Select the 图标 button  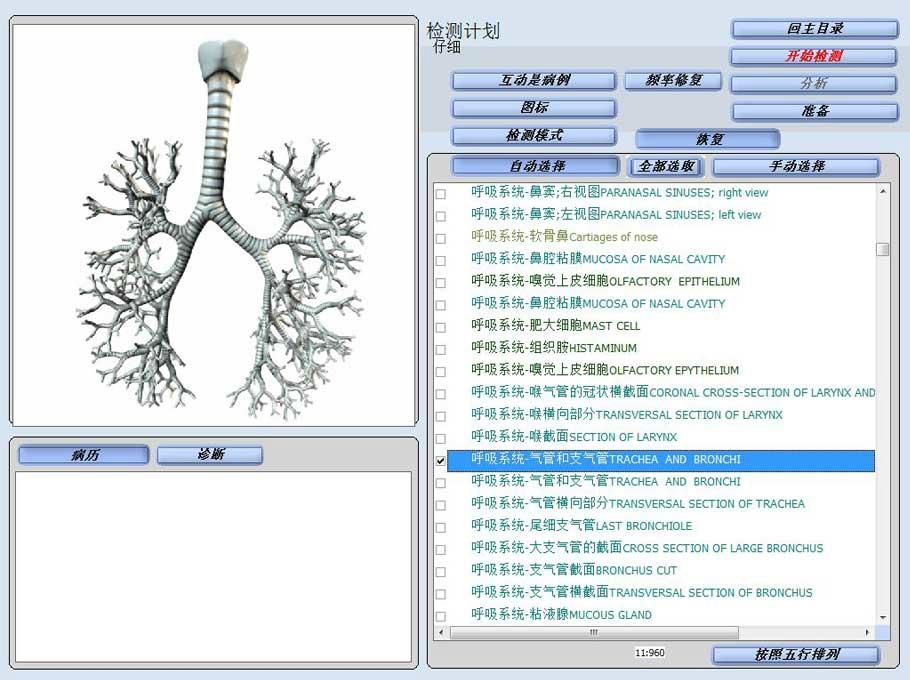[533, 108]
